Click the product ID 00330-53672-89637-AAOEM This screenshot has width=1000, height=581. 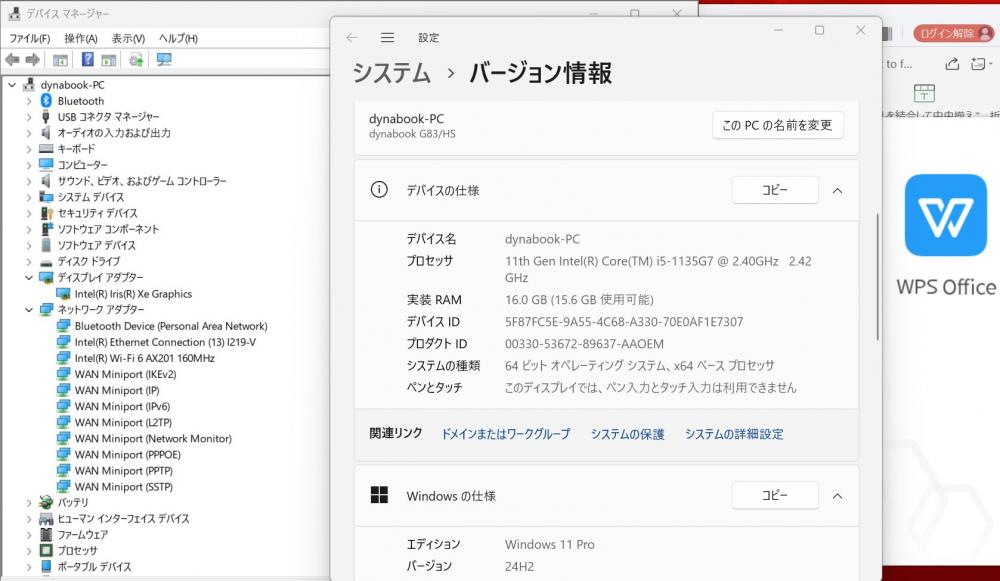pos(584,344)
